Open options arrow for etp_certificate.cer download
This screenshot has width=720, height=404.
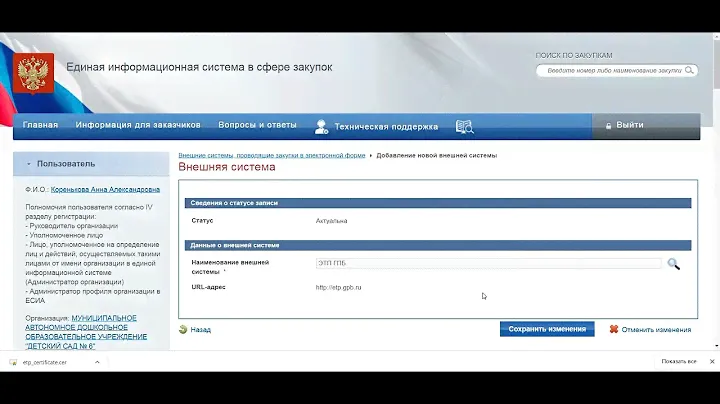tap(97, 362)
